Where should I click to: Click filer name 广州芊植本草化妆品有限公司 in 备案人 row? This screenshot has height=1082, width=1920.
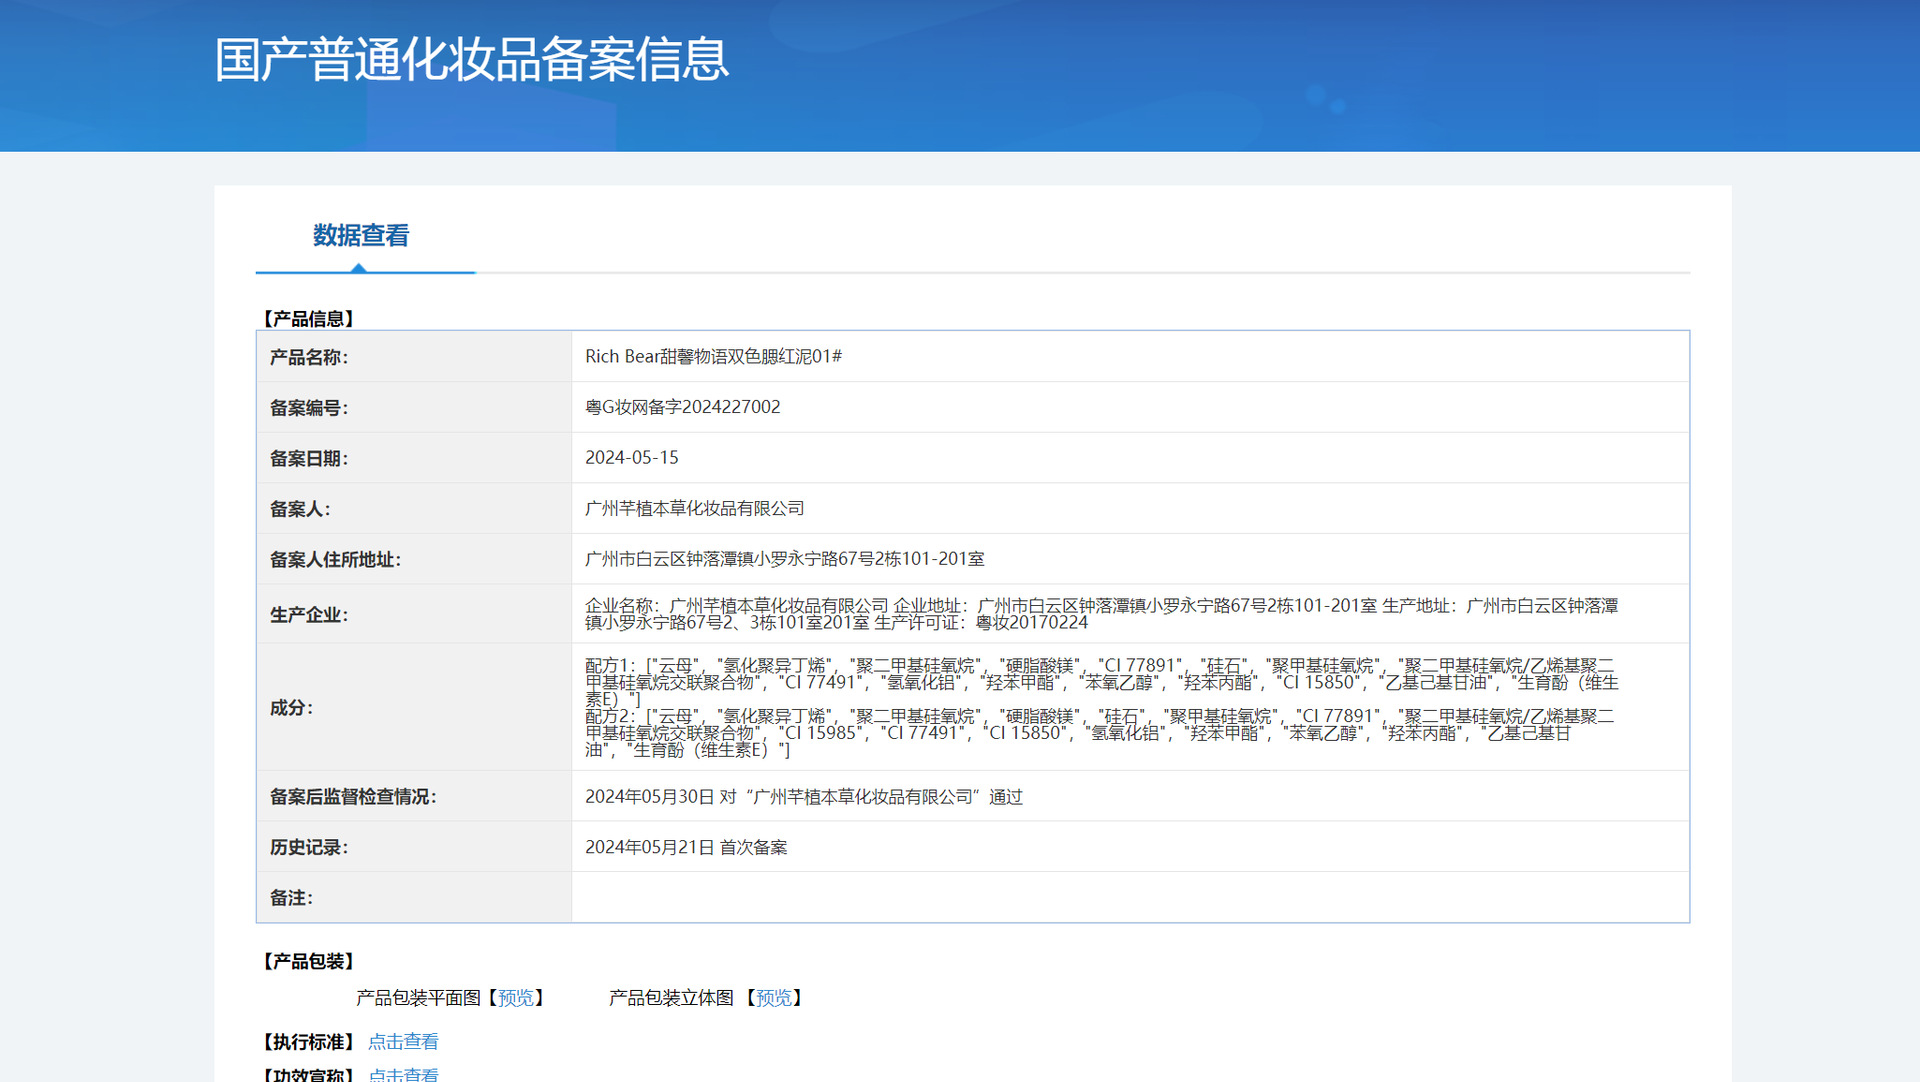click(x=694, y=509)
